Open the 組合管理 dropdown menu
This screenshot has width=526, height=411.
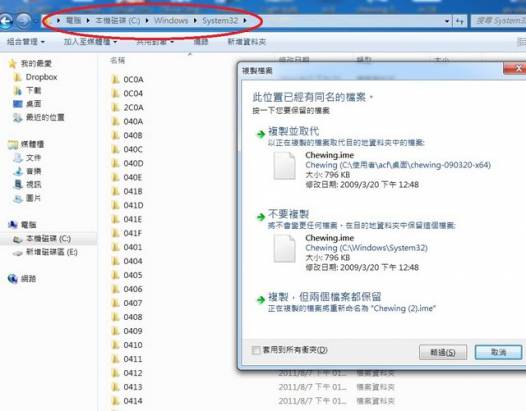click(25, 42)
